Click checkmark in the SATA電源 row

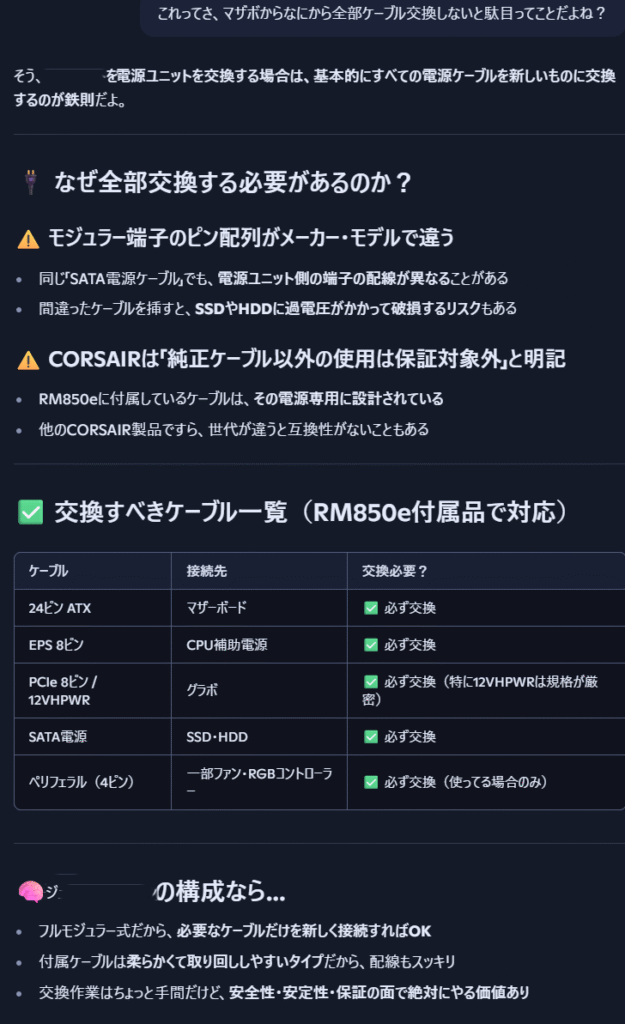pyautogui.click(x=371, y=737)
